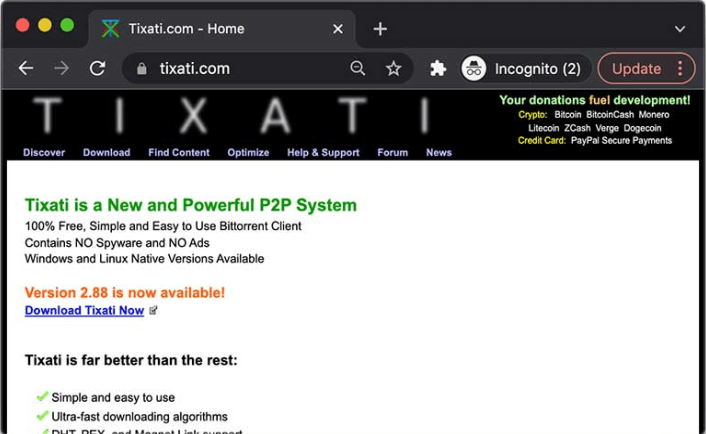Click the browser back arrow

tap(26, 68)
